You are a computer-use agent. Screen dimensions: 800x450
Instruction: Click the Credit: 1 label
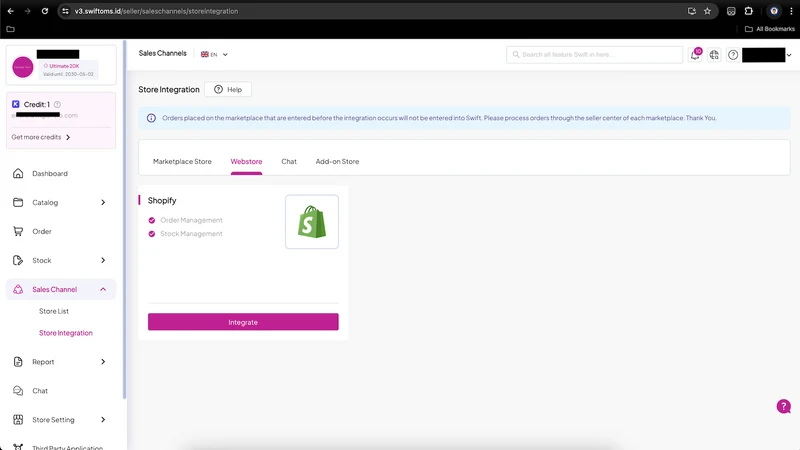click(x=37, y=104)
